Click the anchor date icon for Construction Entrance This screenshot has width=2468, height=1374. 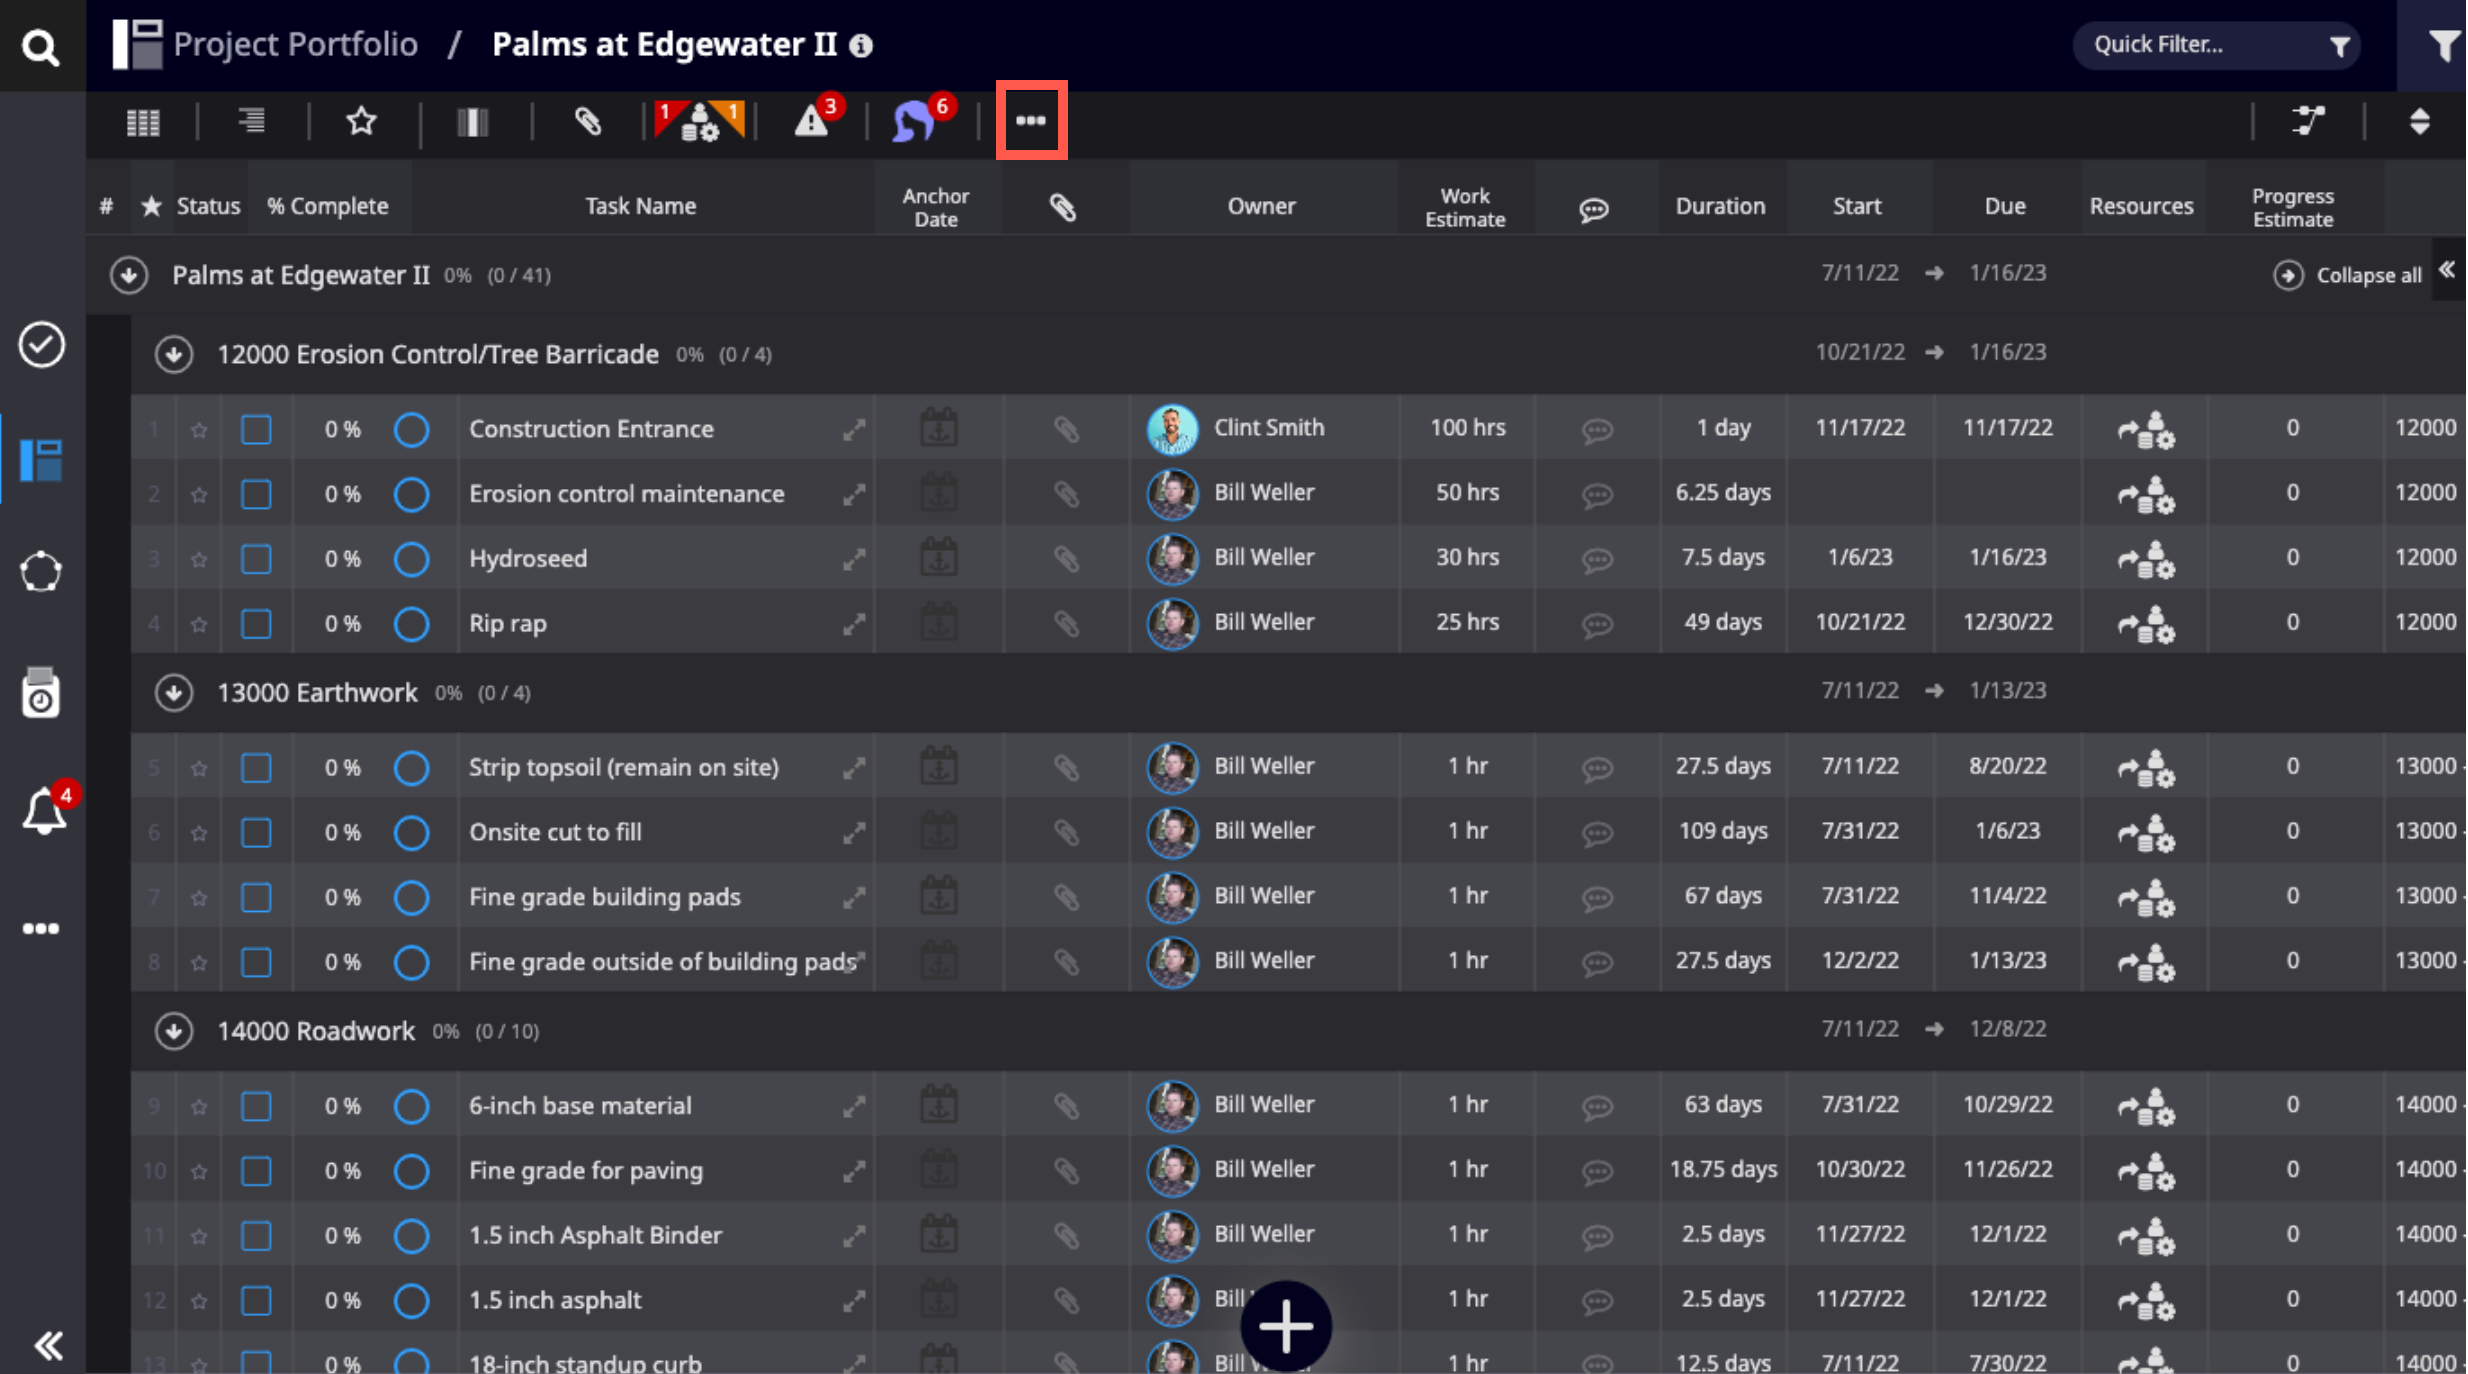point(938,429)
